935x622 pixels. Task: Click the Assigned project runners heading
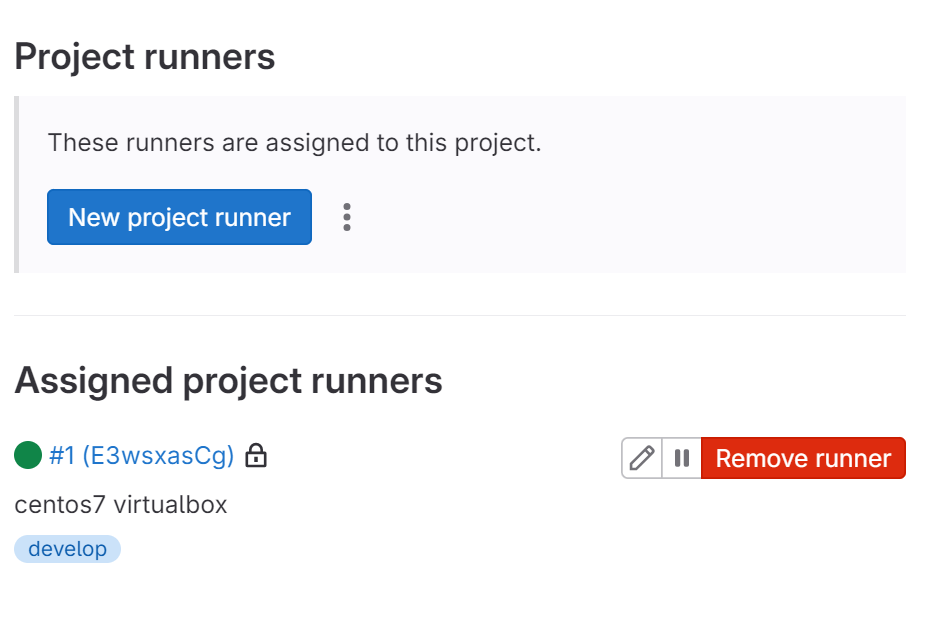pos(228,381)
